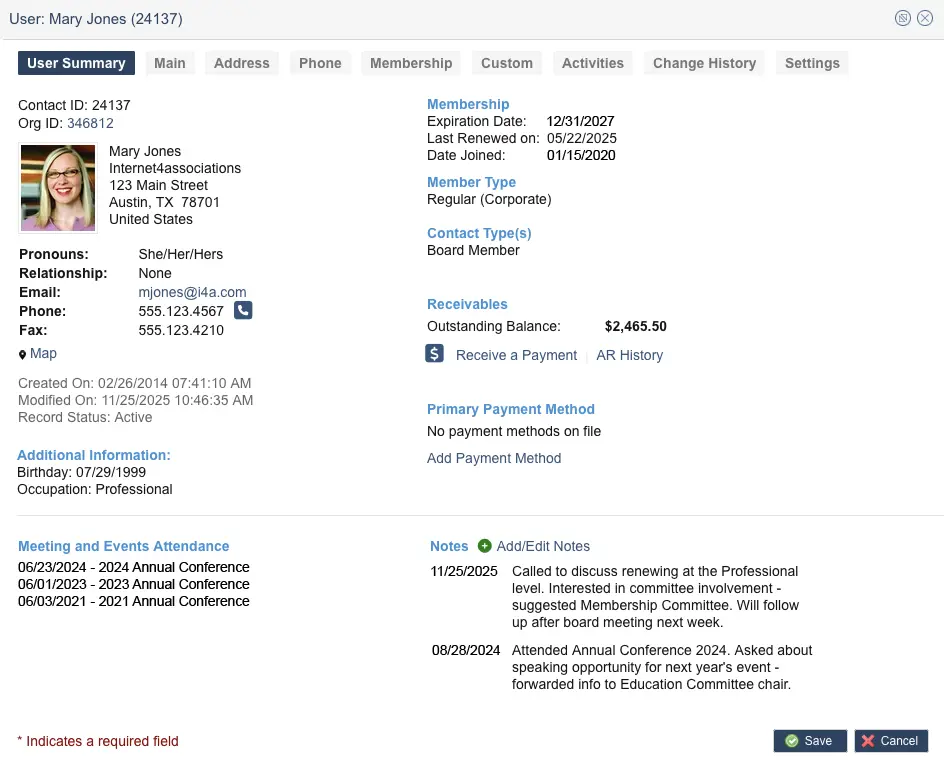Click Mary Jones profile photo
This screenshot has height=764, width=944.
coord(58,188)
